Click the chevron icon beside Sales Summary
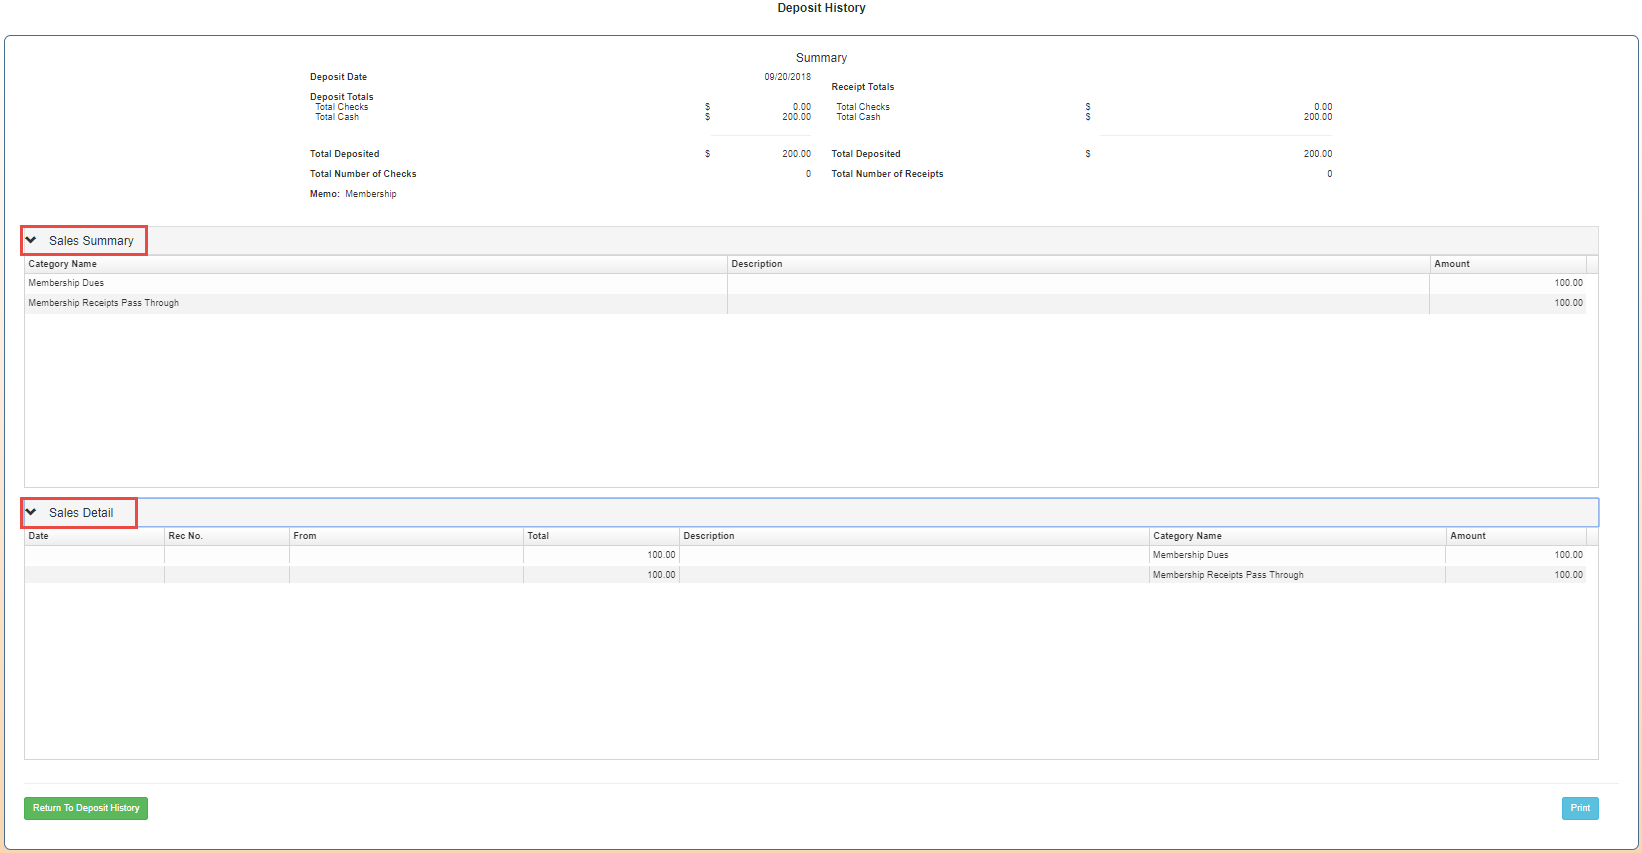 pos(31,240)
